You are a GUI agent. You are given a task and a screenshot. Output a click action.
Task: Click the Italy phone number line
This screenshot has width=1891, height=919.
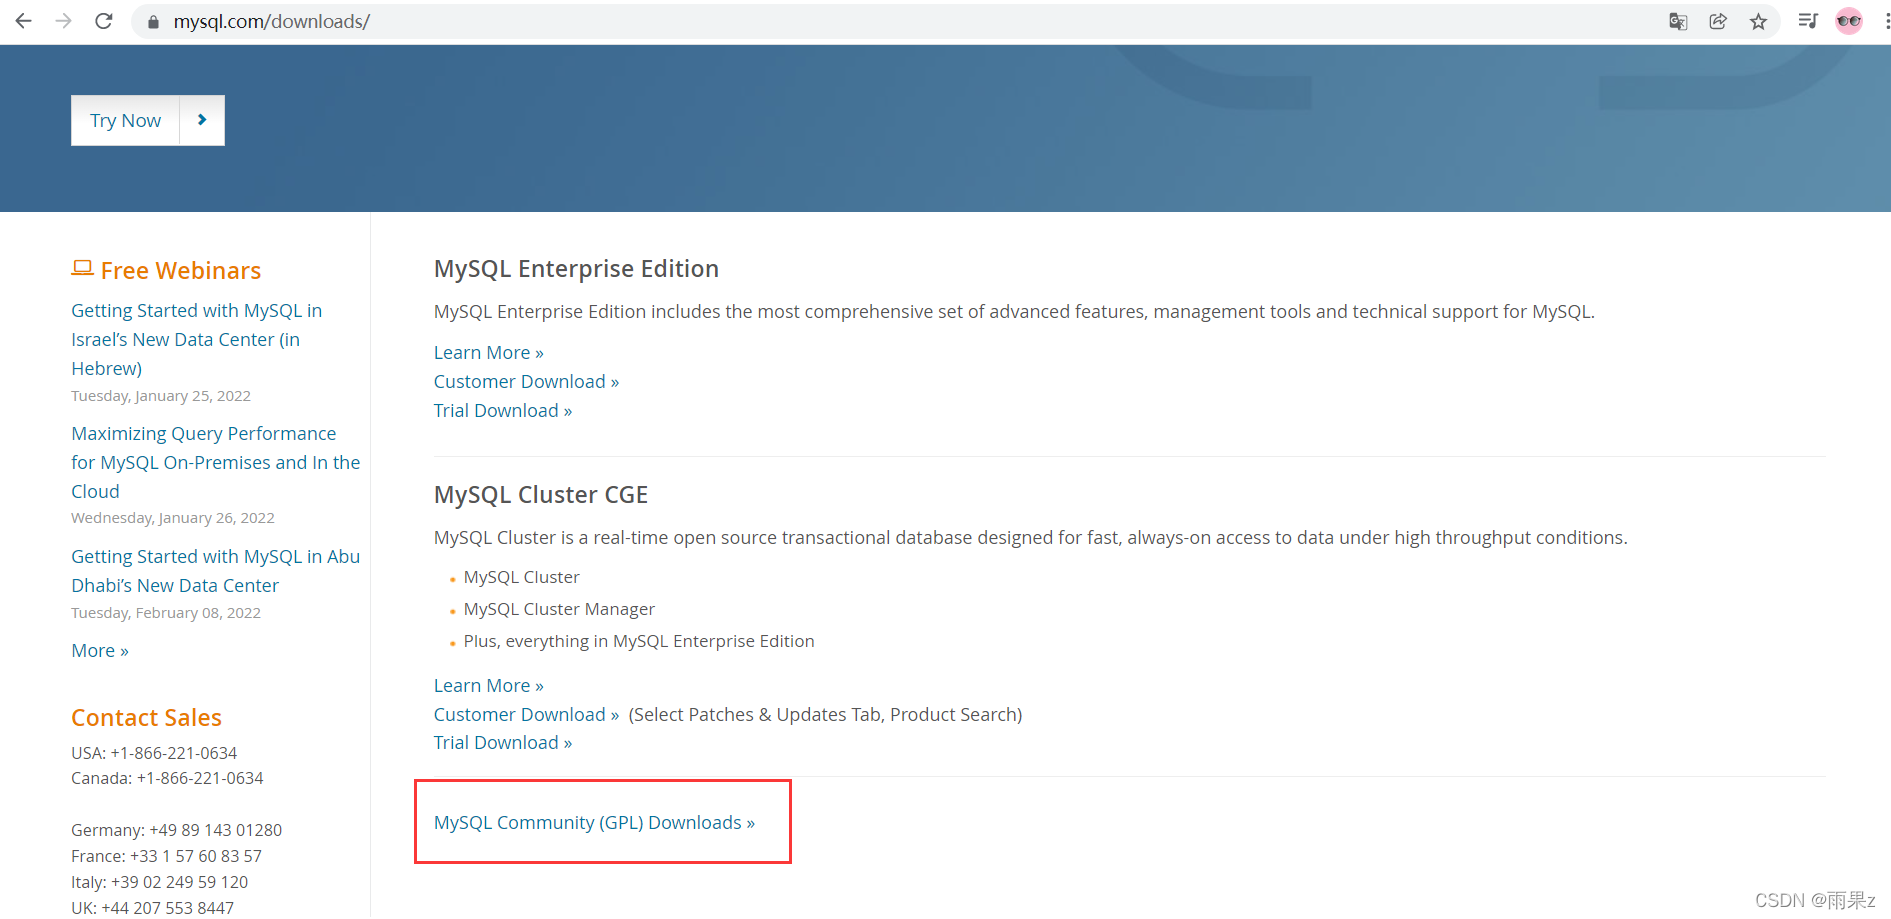pyautogui.click(x=159, y=882)
